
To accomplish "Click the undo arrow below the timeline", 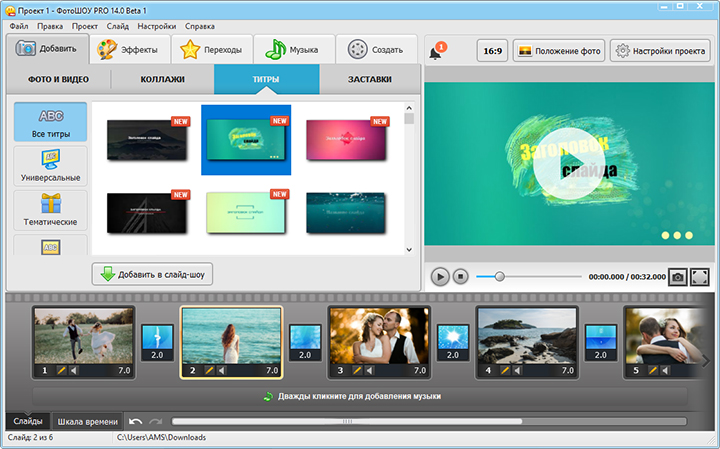I will (x=136, y=422).
